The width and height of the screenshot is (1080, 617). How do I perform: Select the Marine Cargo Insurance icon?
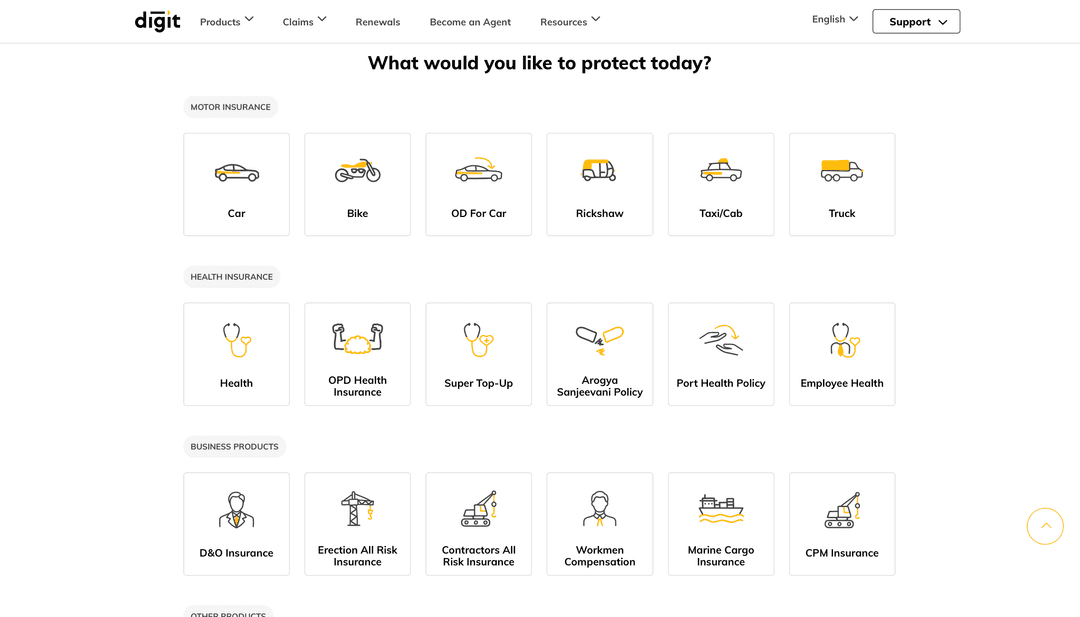[720, 510]
